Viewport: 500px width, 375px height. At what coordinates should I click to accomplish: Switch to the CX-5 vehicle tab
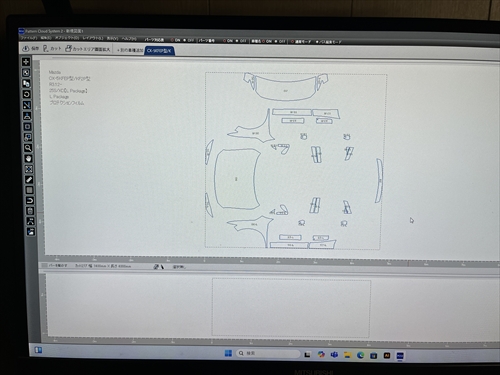159,51
